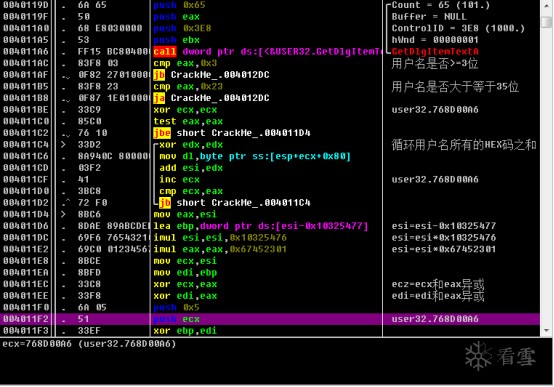This screenshot has height=387, width=554.
Task: Select the highlighted row at address 004011F2
Action: click(x=270, y=319)
